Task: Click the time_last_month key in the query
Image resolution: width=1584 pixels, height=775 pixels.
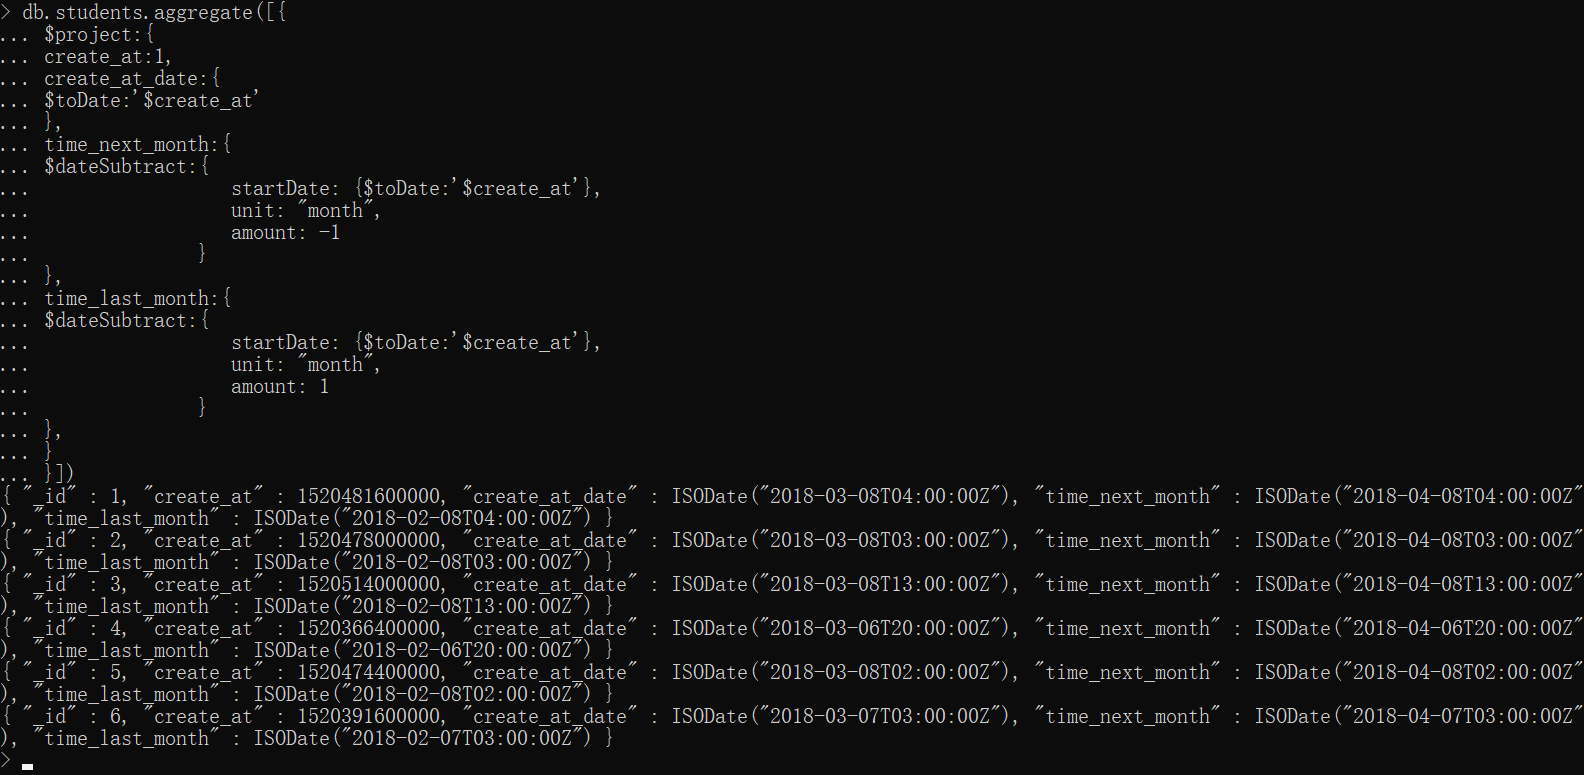Action: tap(126, 299)
